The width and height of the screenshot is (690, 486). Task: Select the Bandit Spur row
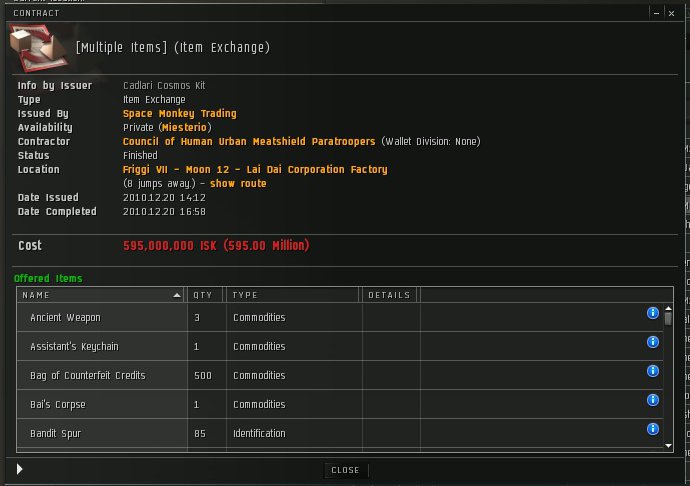coord(340,434)
